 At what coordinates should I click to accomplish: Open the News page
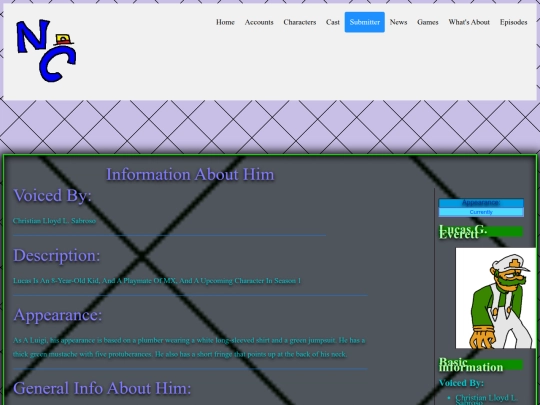398,22
